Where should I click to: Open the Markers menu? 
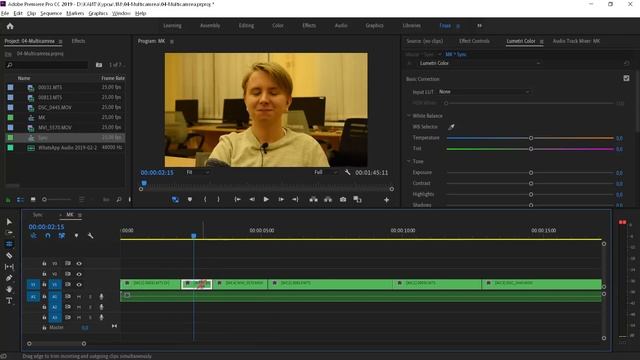click(x=75, y=13)
